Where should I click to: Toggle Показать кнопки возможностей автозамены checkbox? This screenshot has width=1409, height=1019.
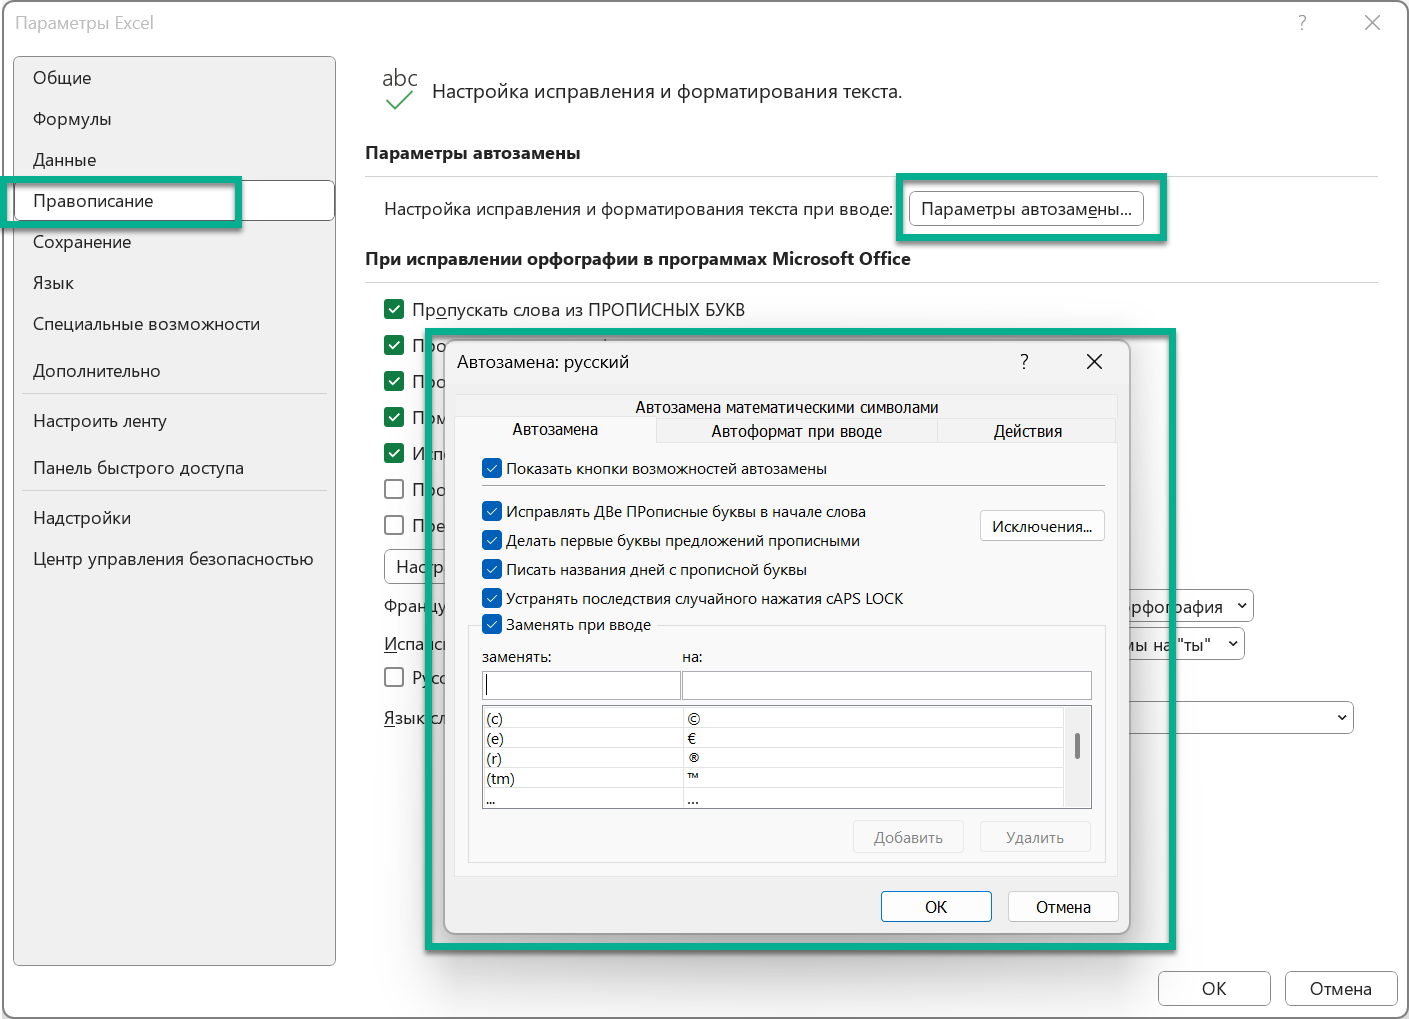(x=492, y=469)
